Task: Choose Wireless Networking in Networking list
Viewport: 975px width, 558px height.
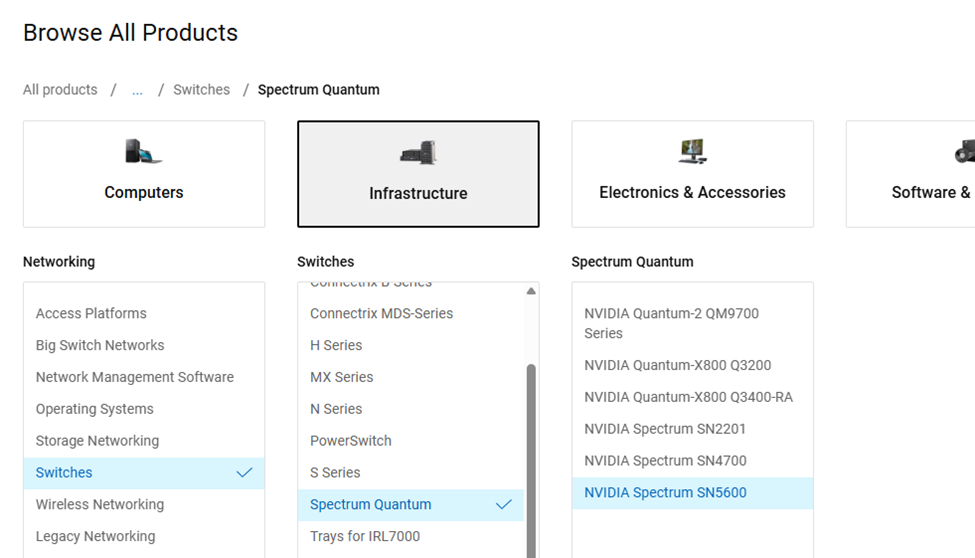Action: coord(100,505)
